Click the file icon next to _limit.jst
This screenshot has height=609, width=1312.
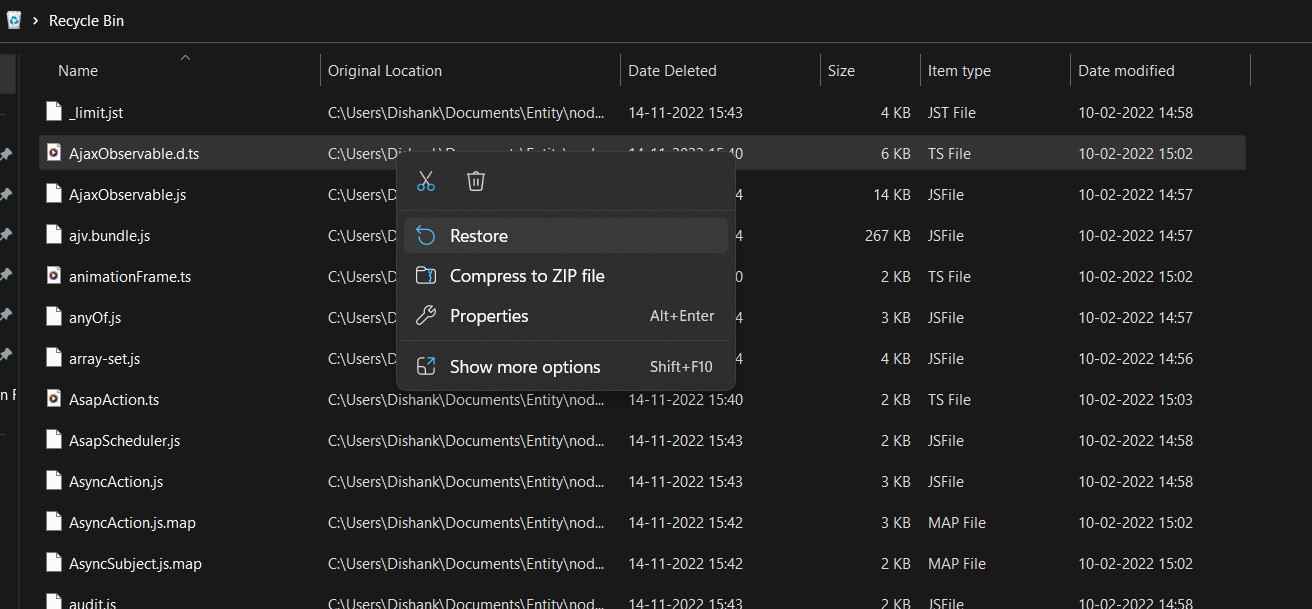tap(53, 112)
